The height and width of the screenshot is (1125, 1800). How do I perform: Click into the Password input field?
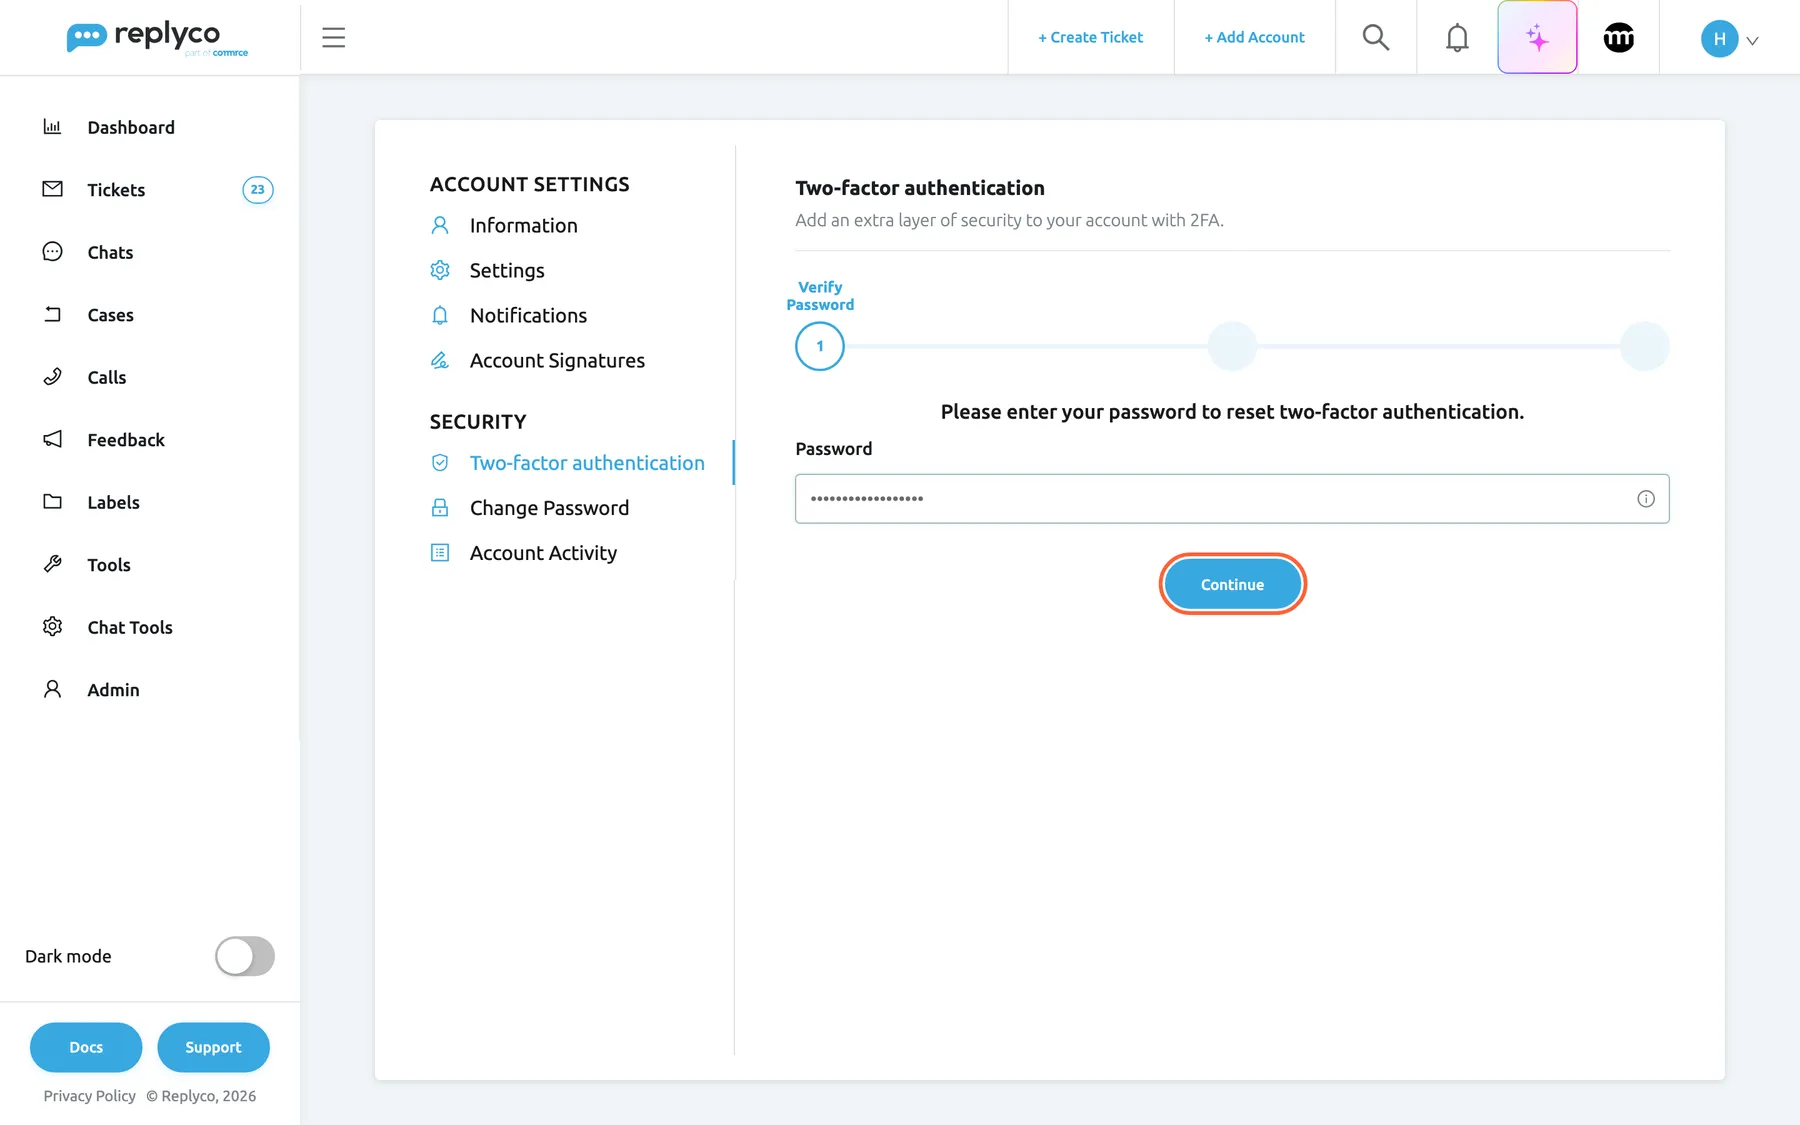click(1232, 499)
